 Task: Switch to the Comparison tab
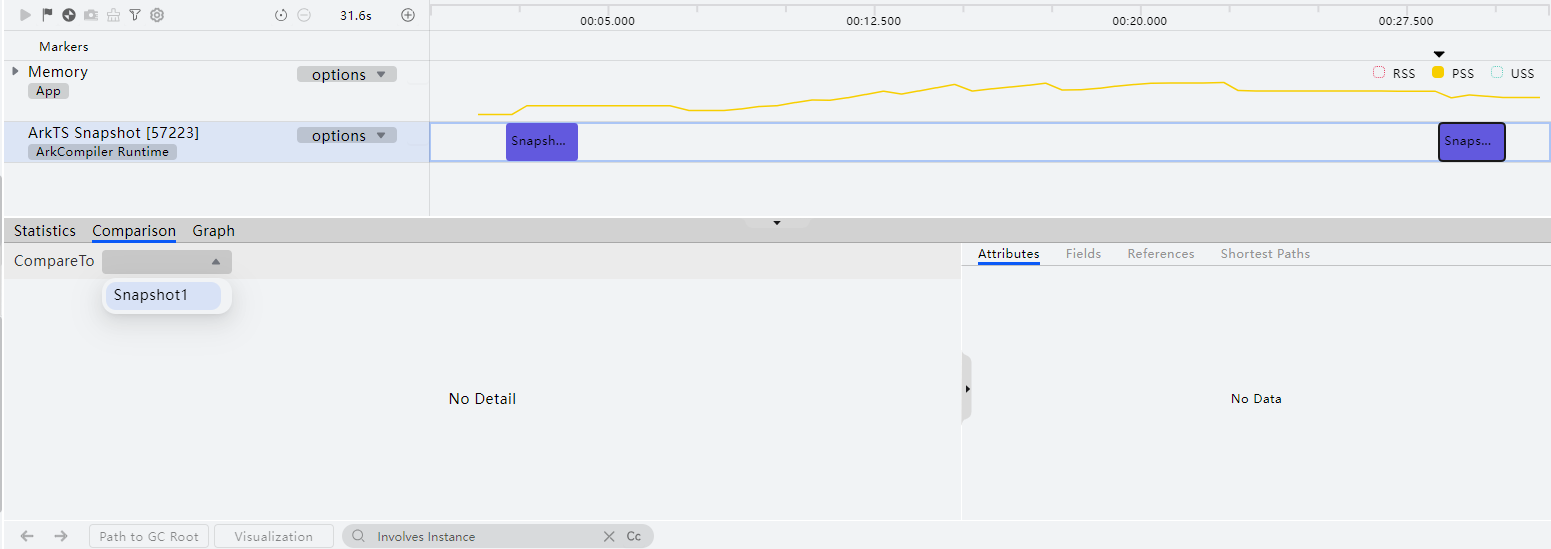click(x=134, y=231)
